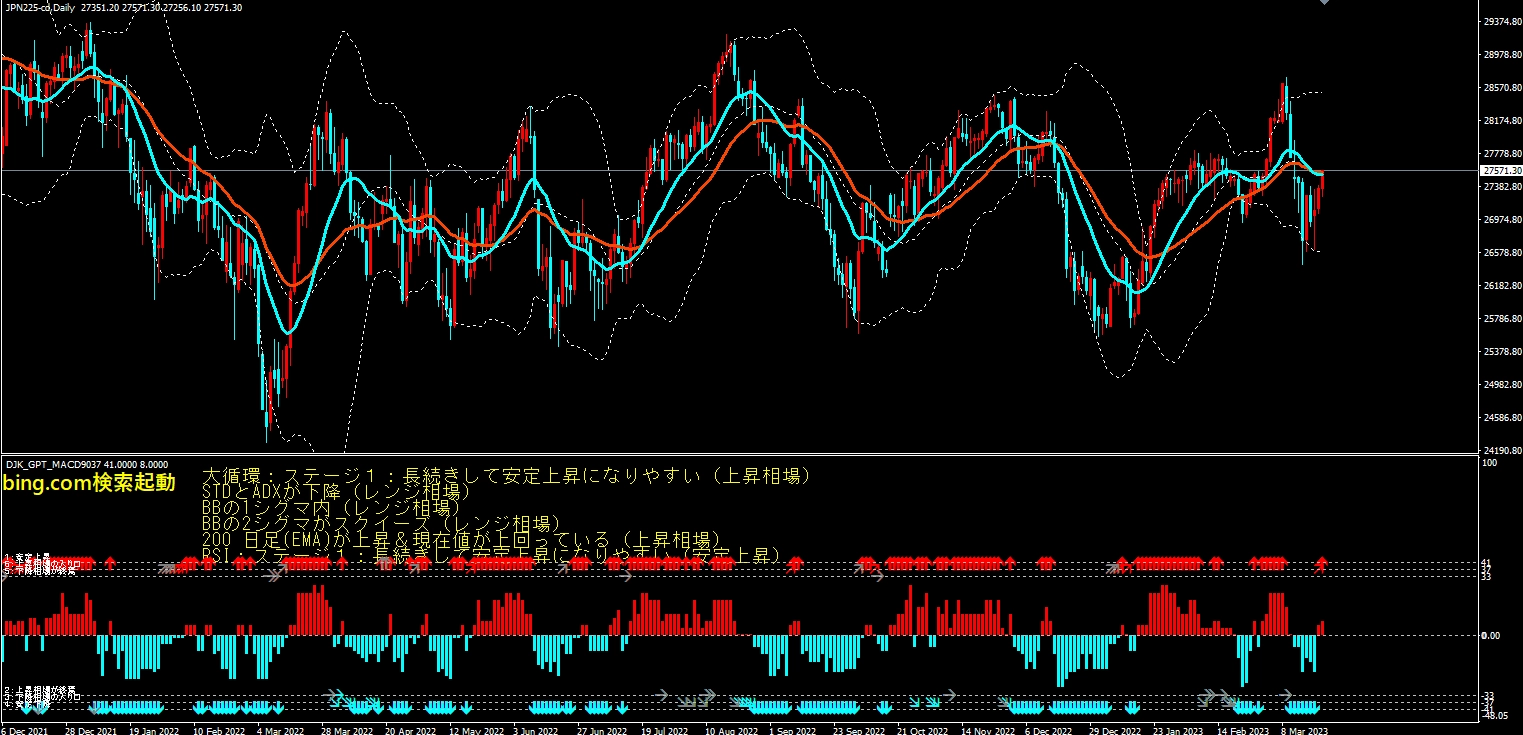Click the single cyan down arrow near 27 Jun 2022
The height and width of the screenshot is (735, 1523).
(622, 708)
